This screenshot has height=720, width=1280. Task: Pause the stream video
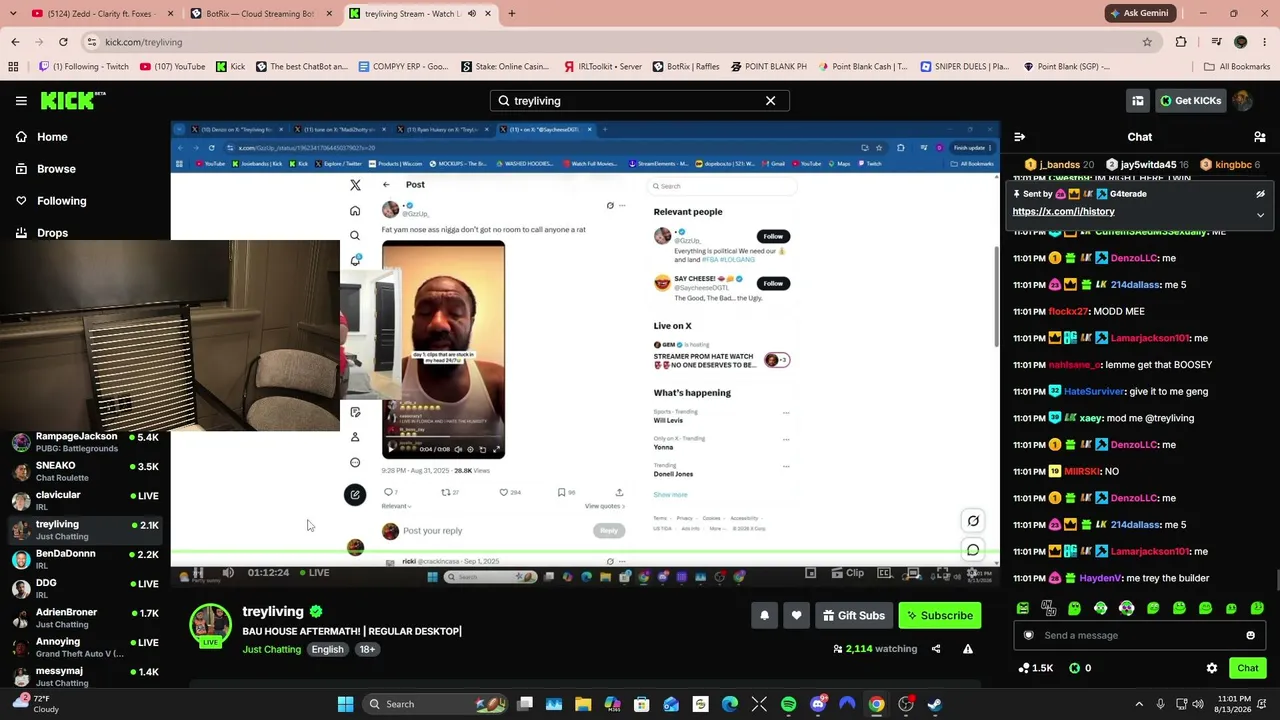198,573
